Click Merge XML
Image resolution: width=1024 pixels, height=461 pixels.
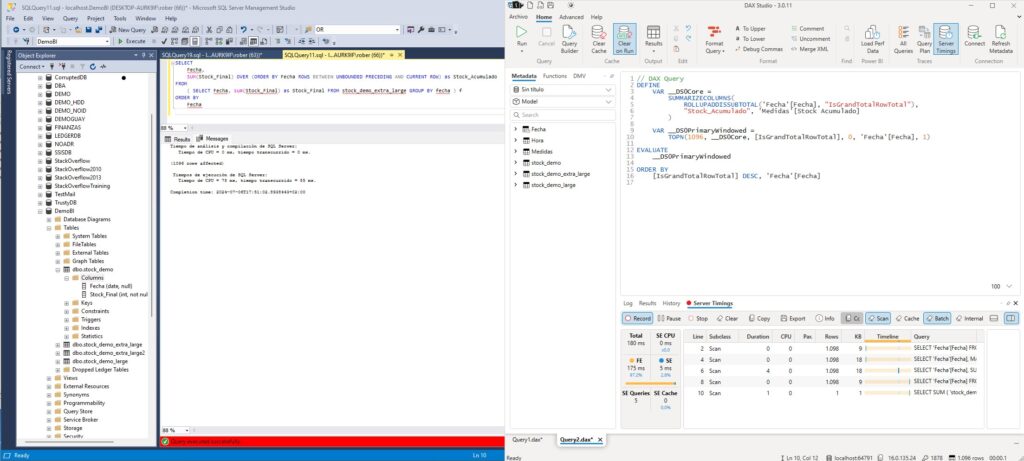(x=809, y=48)
